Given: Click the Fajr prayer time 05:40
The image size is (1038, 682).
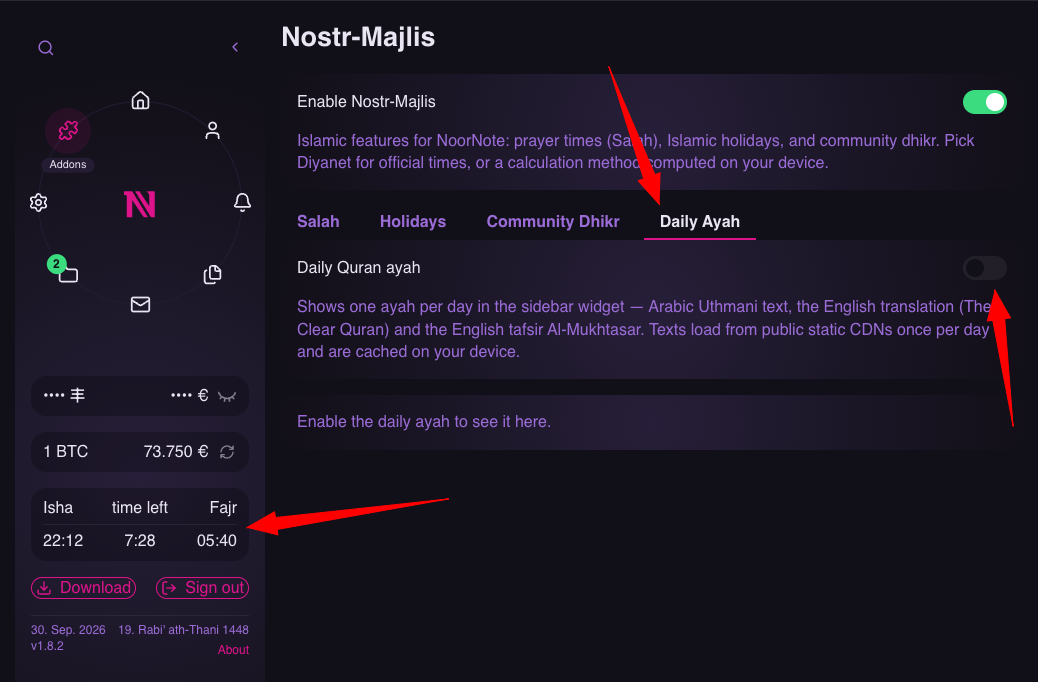Looking at the screenshot, I should tap(216, 540).
